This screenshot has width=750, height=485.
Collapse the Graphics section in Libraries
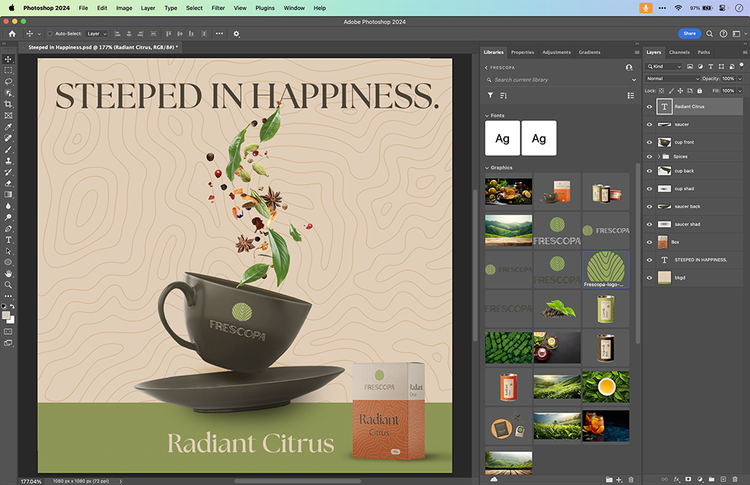click(486, 167)
